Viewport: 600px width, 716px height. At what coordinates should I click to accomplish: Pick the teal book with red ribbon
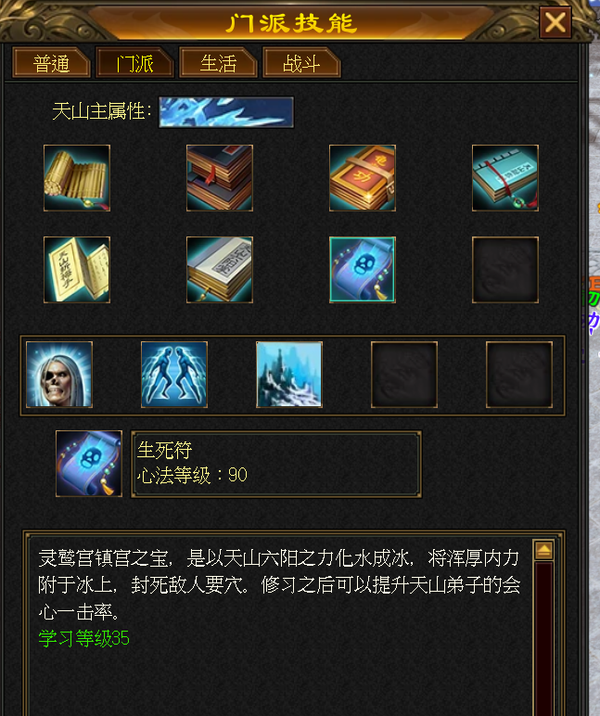(x=505, y=178)
